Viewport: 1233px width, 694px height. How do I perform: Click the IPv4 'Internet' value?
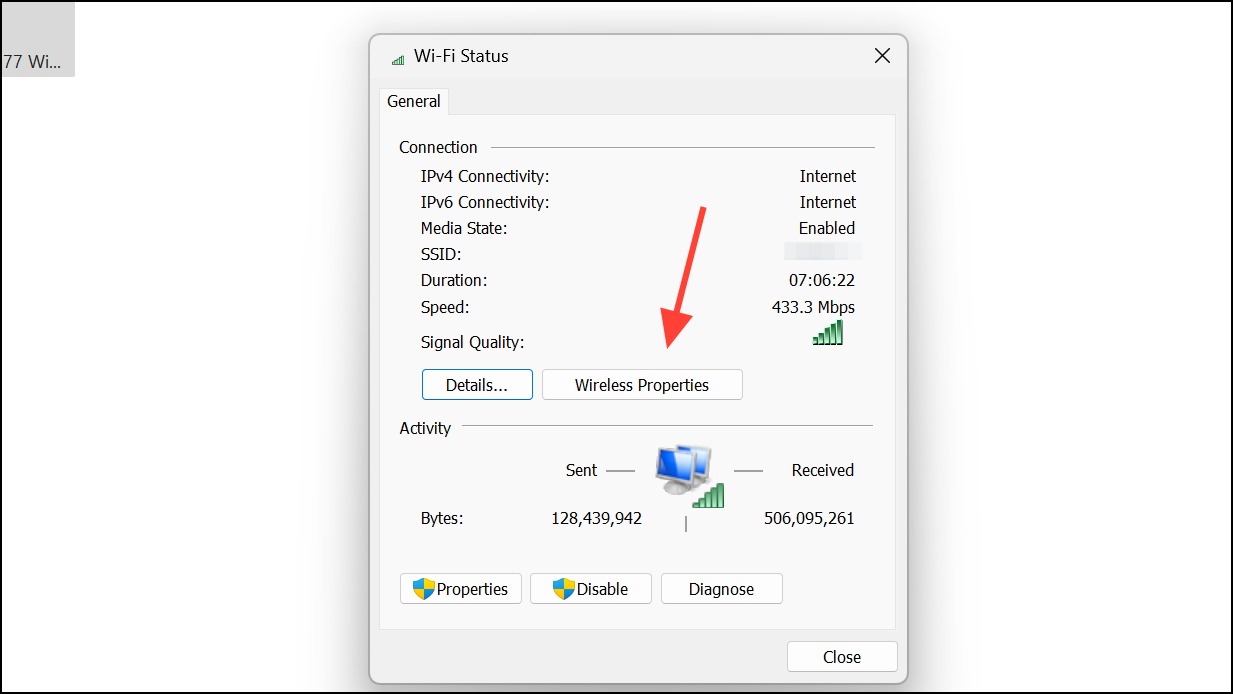click(828, 176)
